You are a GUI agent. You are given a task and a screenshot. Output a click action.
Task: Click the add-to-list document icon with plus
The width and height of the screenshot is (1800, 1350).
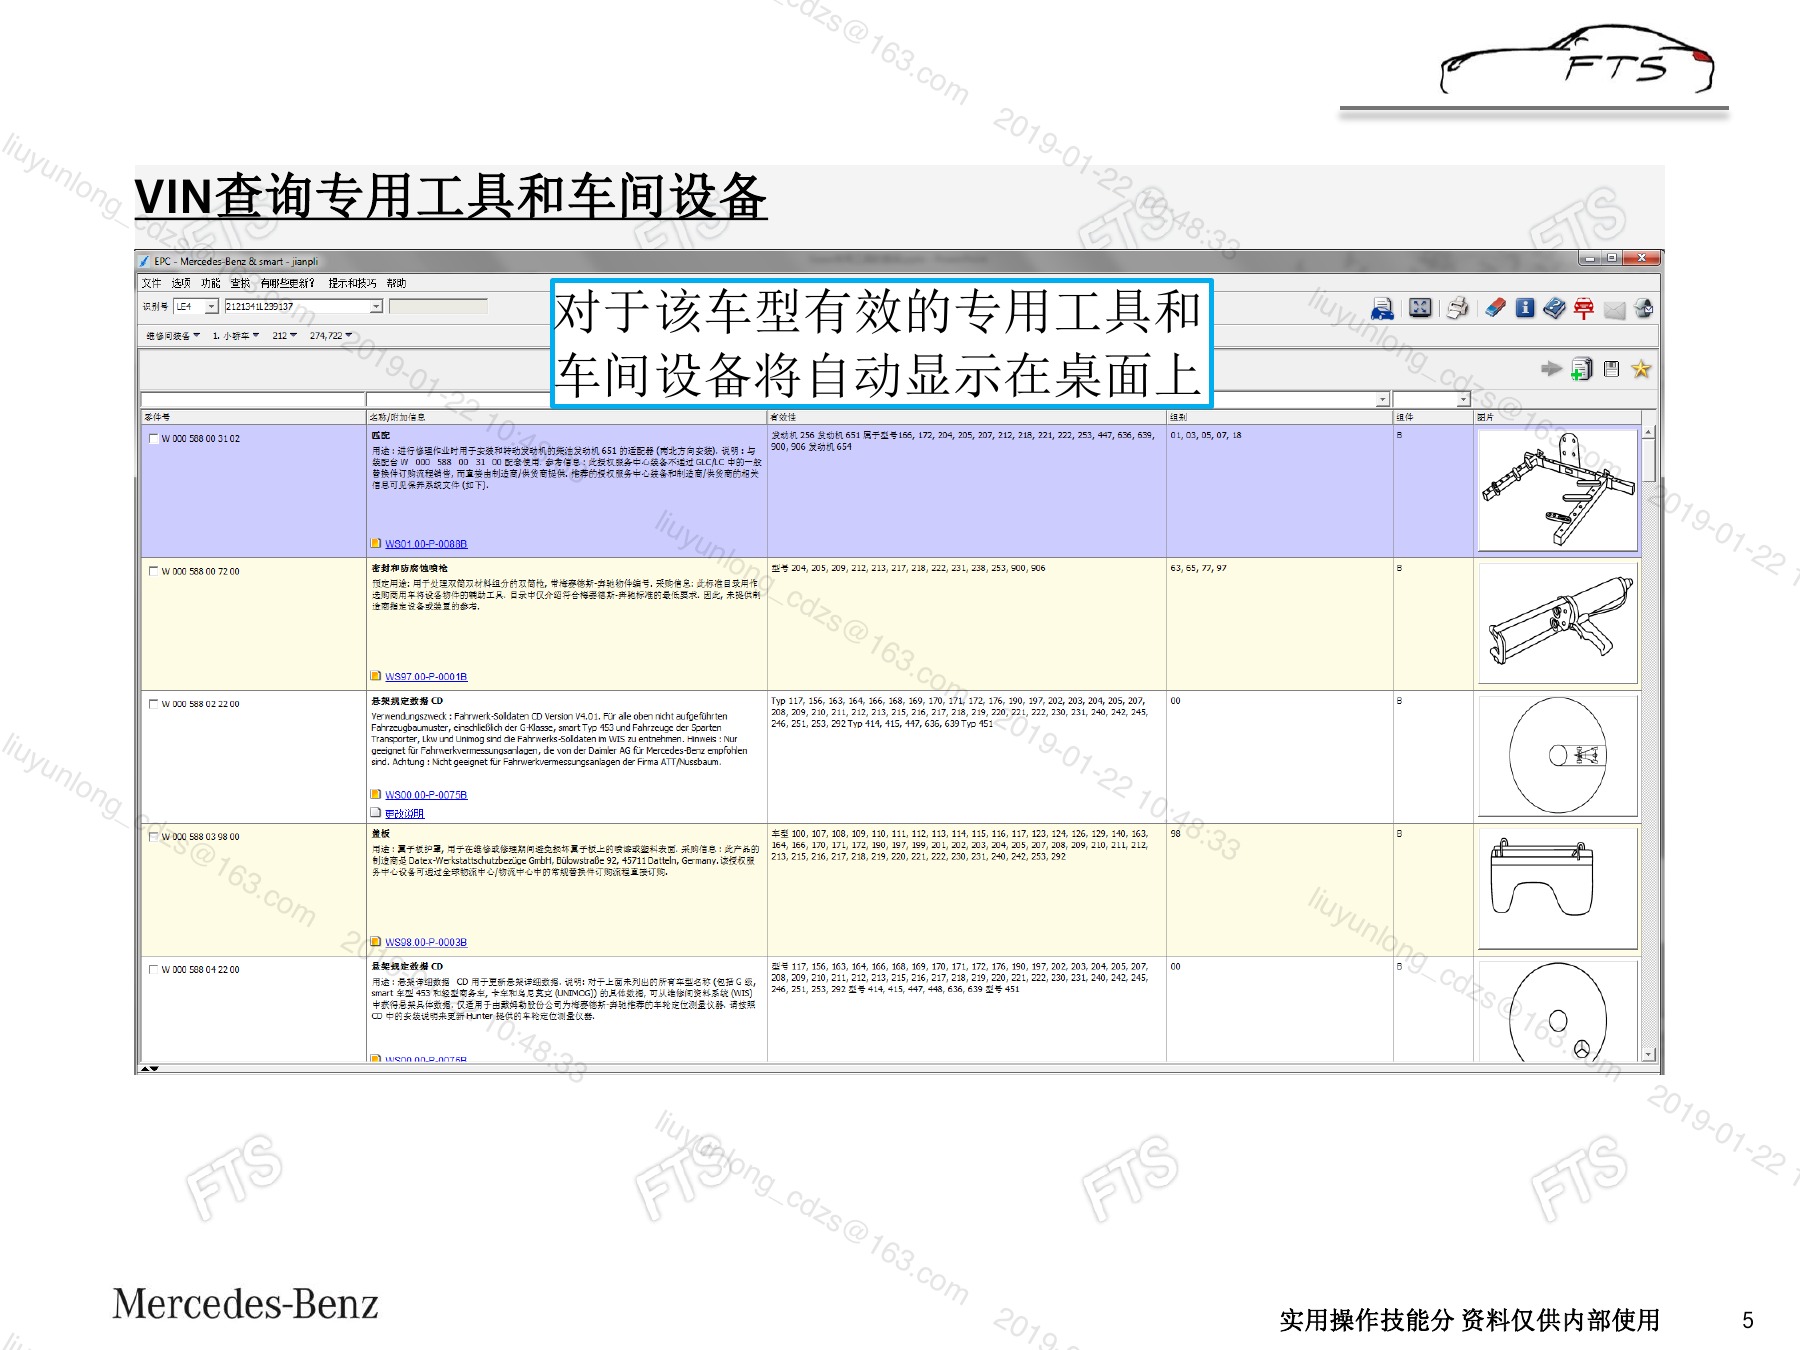[1581, 369]
